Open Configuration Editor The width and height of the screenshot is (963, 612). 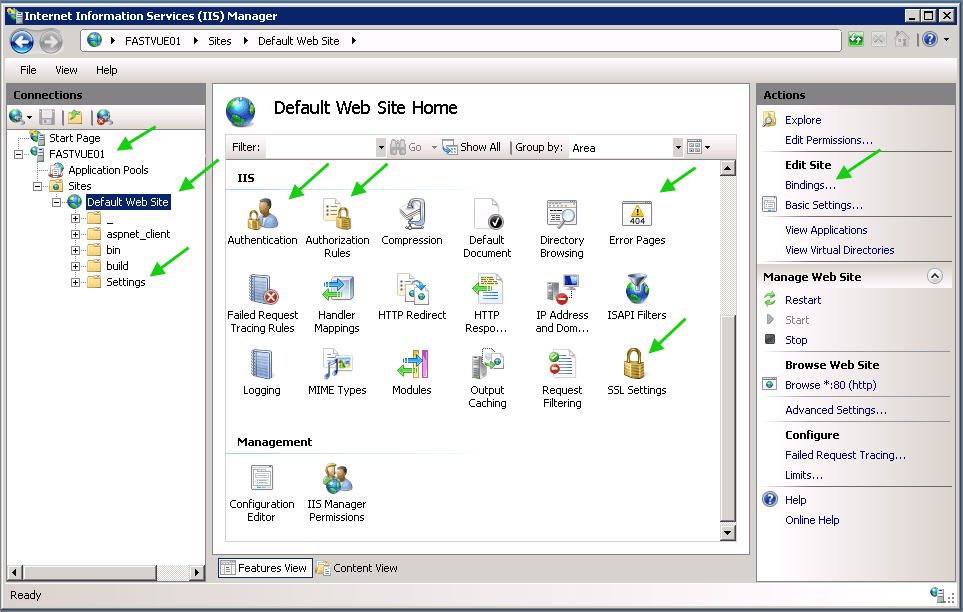262,493
